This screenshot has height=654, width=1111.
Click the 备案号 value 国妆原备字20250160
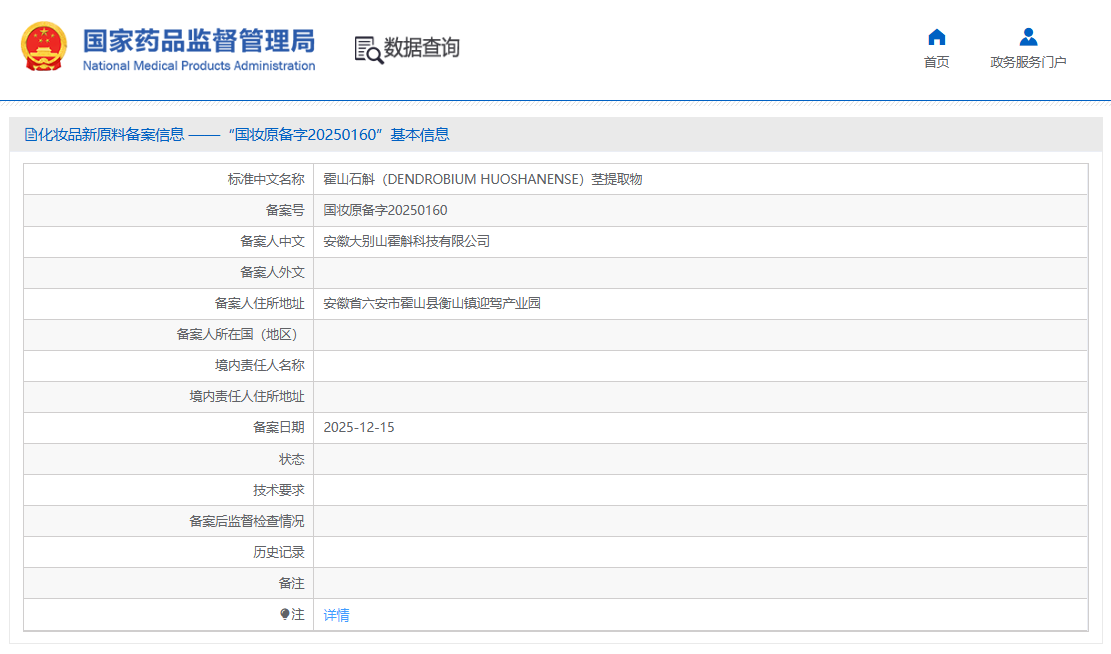tap(385, 211)
